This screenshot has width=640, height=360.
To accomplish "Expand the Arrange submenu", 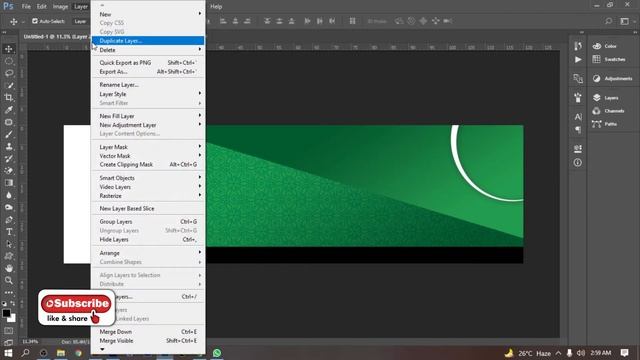I will (x=148, y=253).
